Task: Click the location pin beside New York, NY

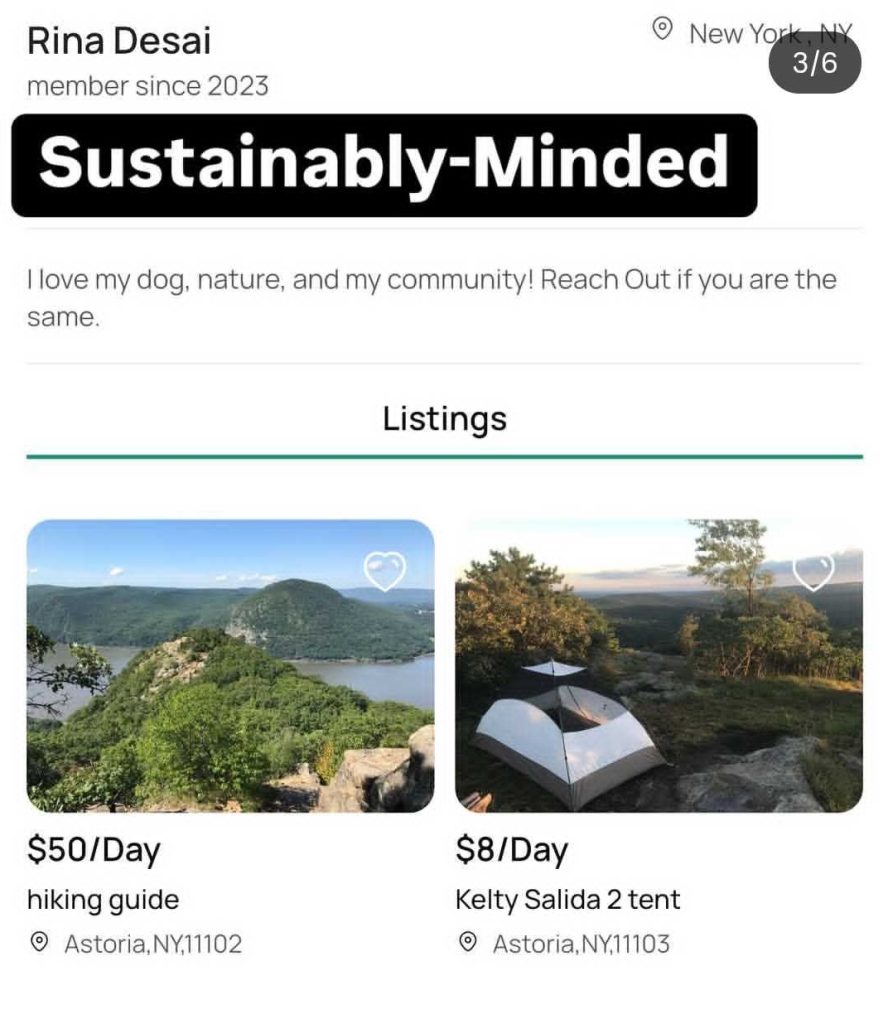Action: coord(662,30)
